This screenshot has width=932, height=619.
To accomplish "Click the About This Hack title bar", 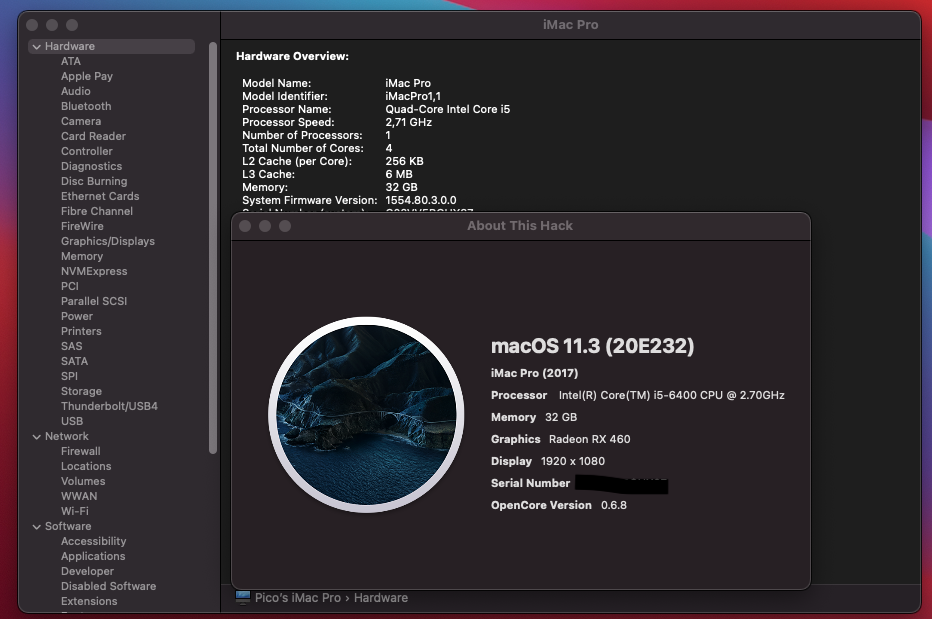I will click(x=520, y=226).
